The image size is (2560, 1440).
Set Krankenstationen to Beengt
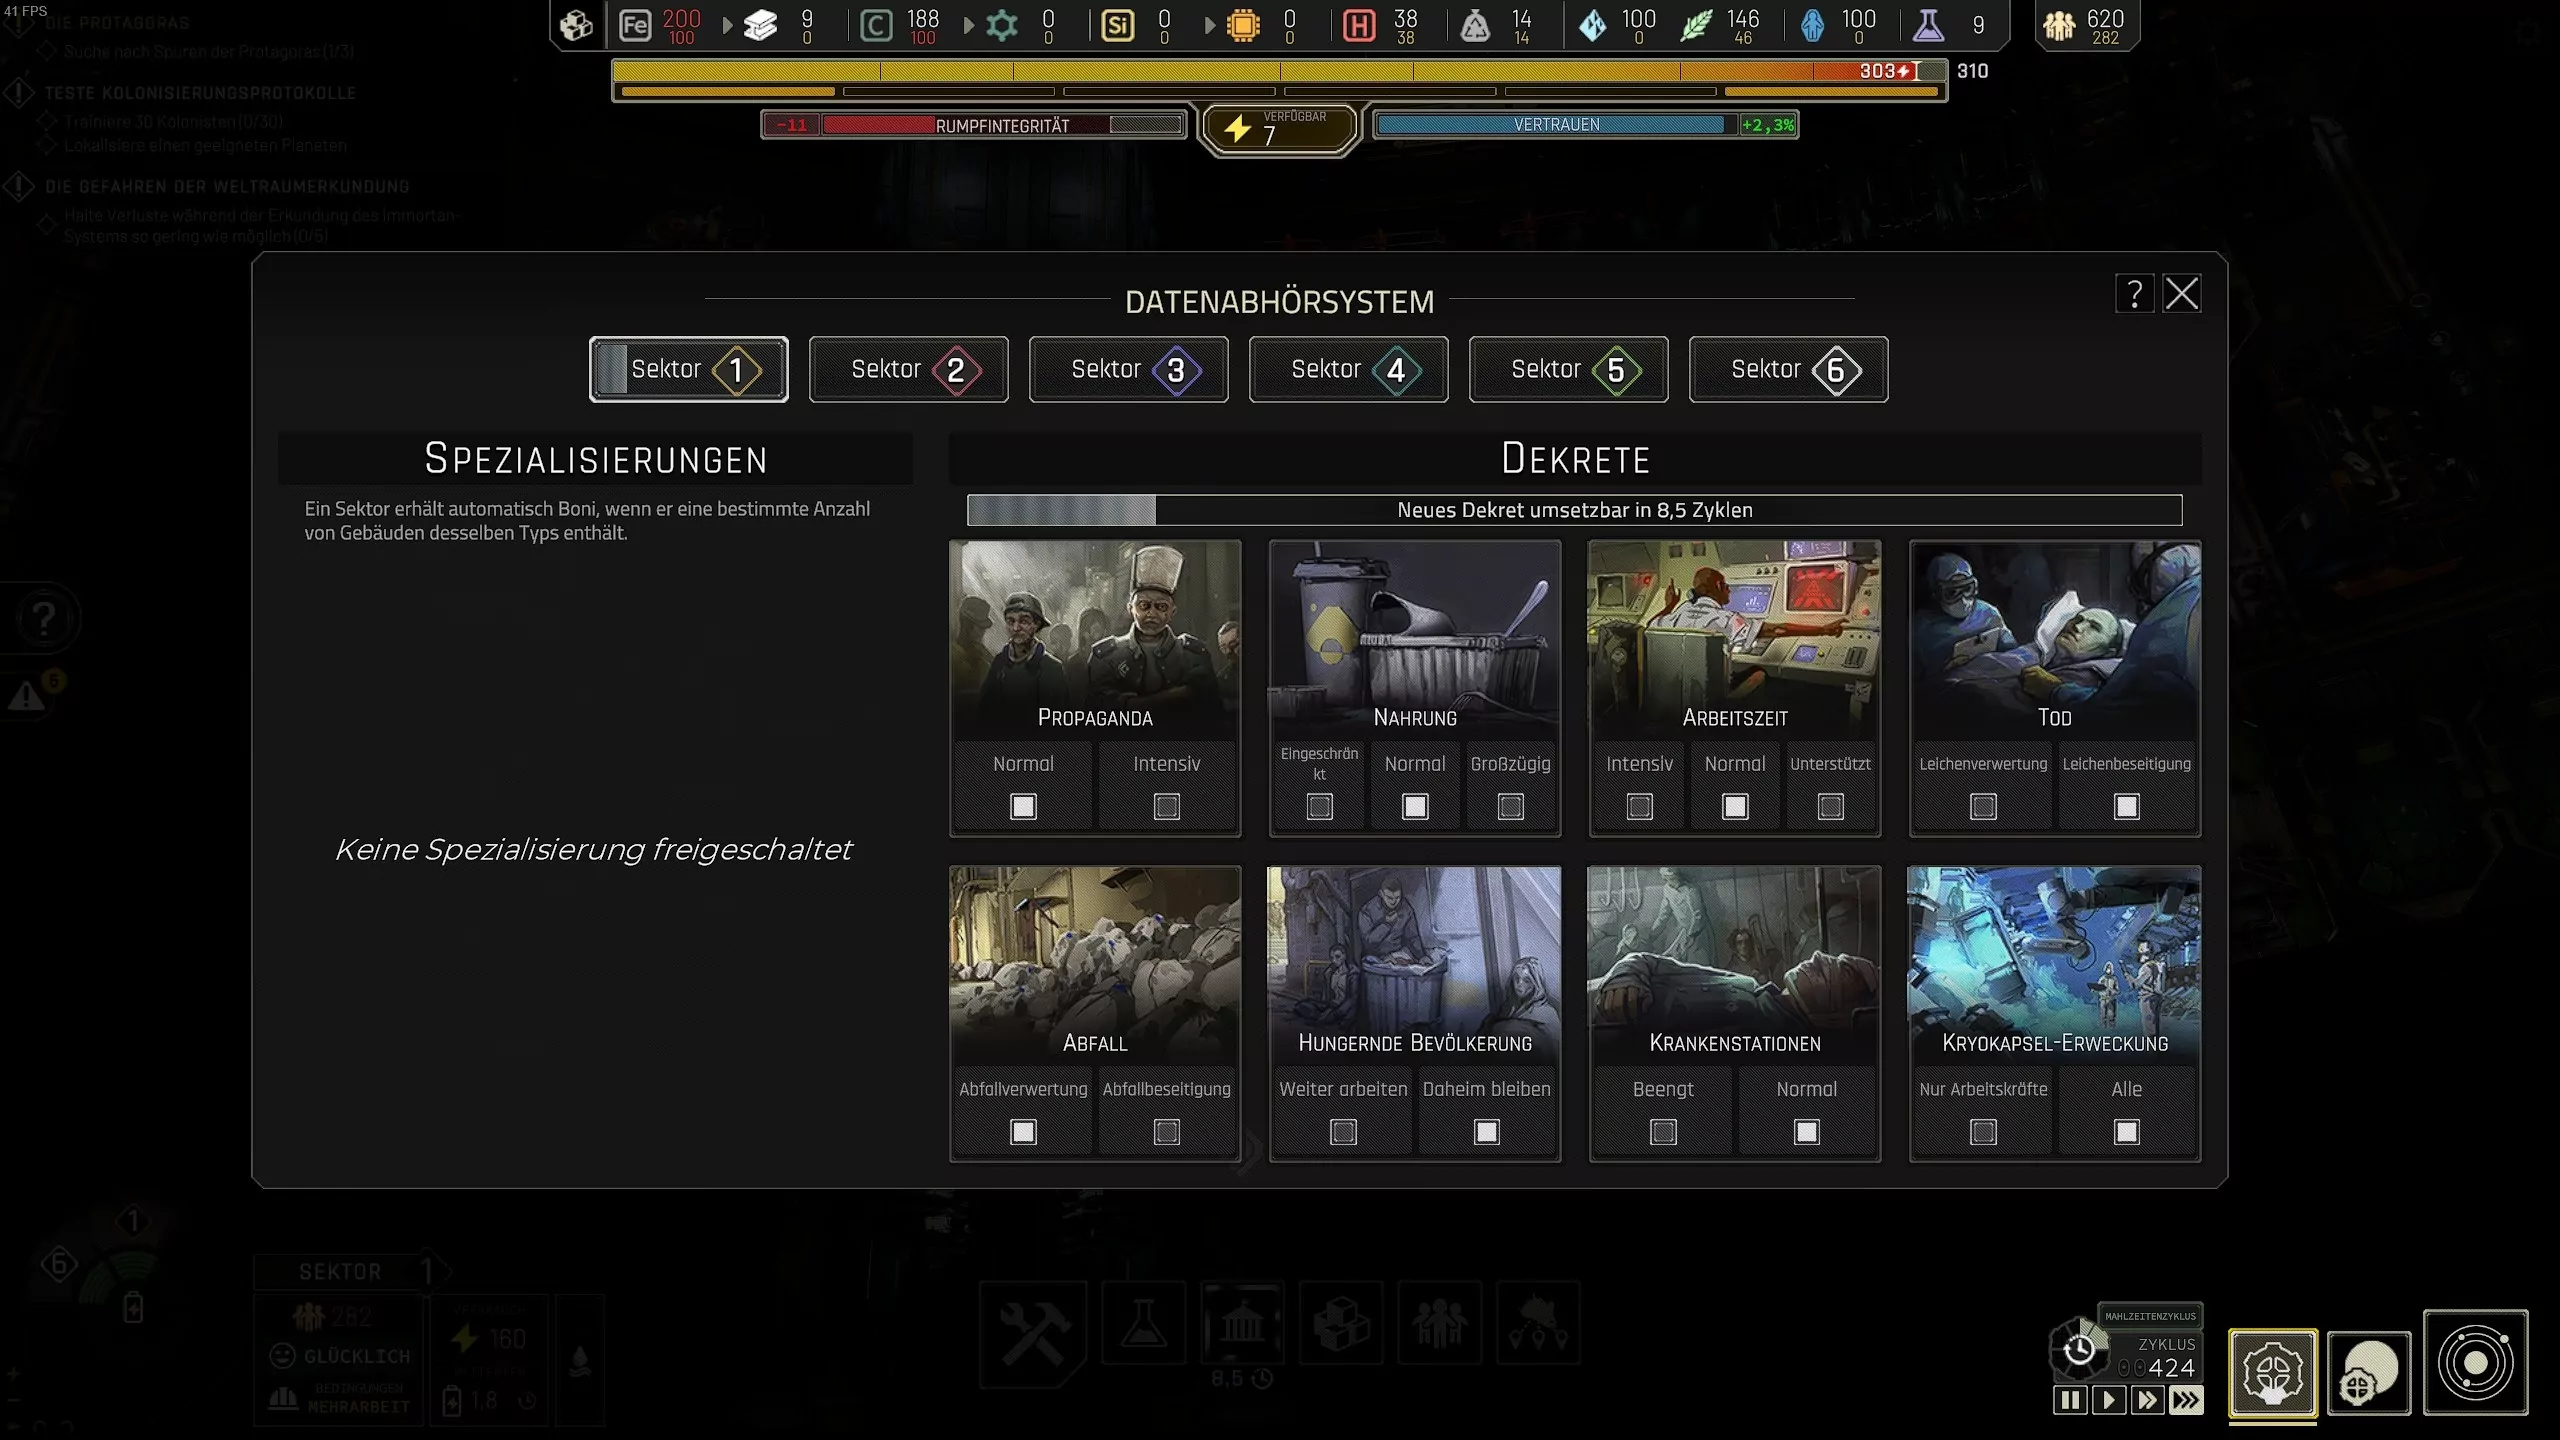[1663, 1132]
